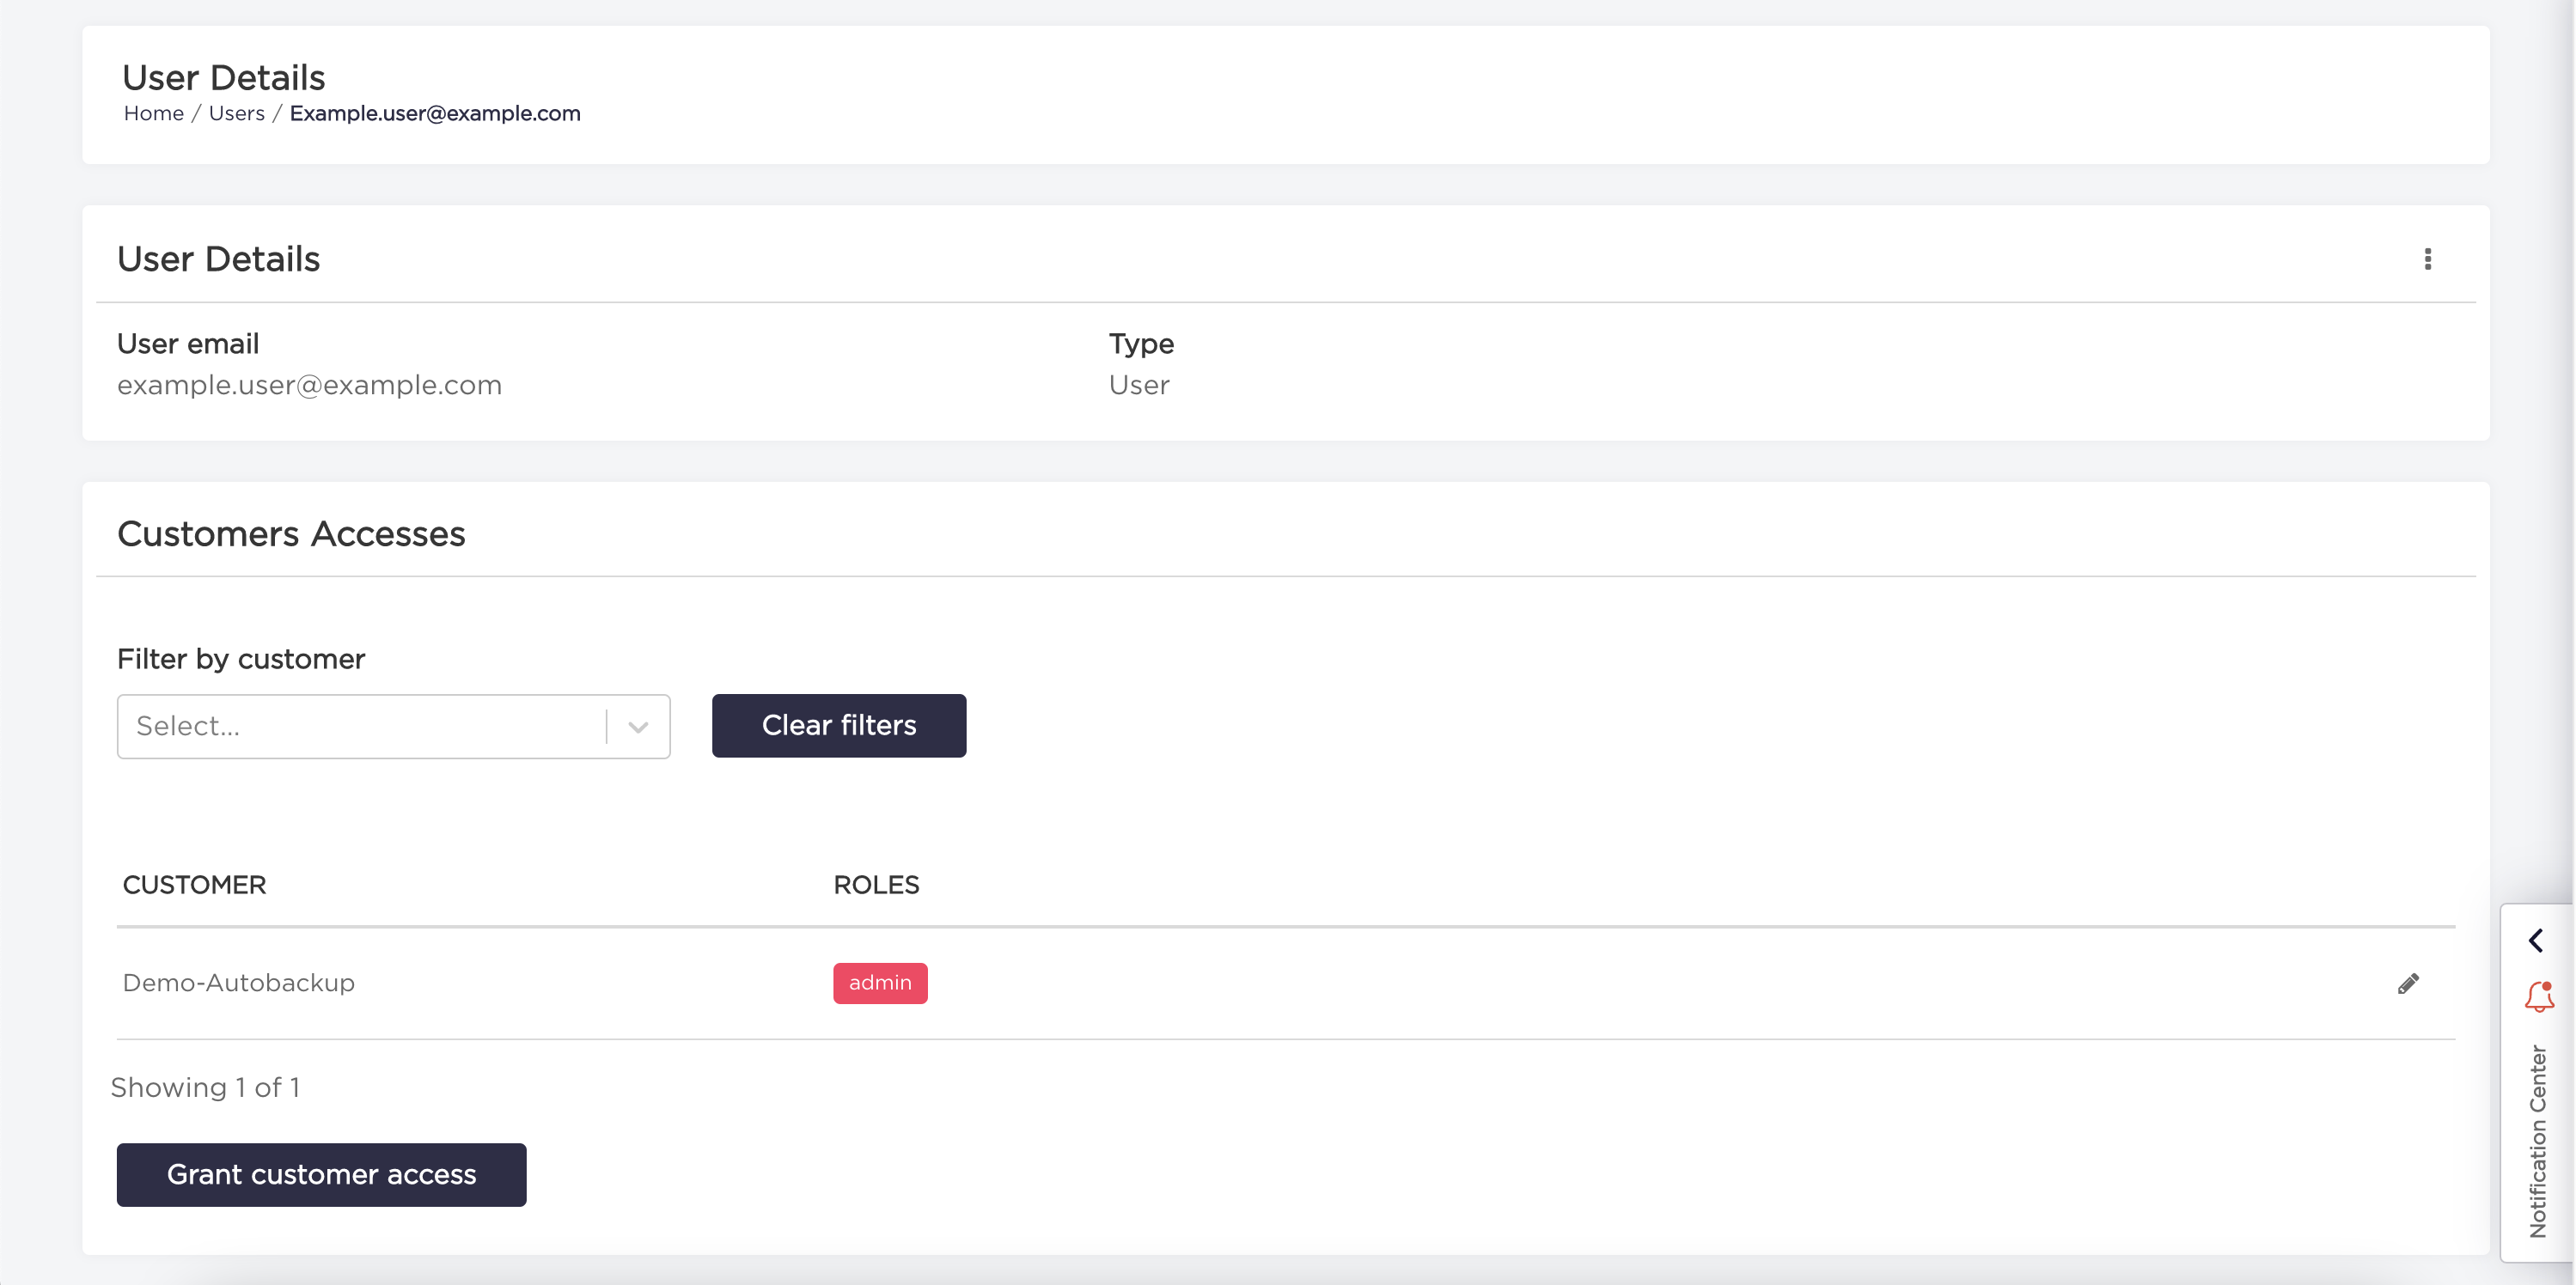Open the Home breadcrumb link
2576x1285 pixels.
click(x=153, y=113)
